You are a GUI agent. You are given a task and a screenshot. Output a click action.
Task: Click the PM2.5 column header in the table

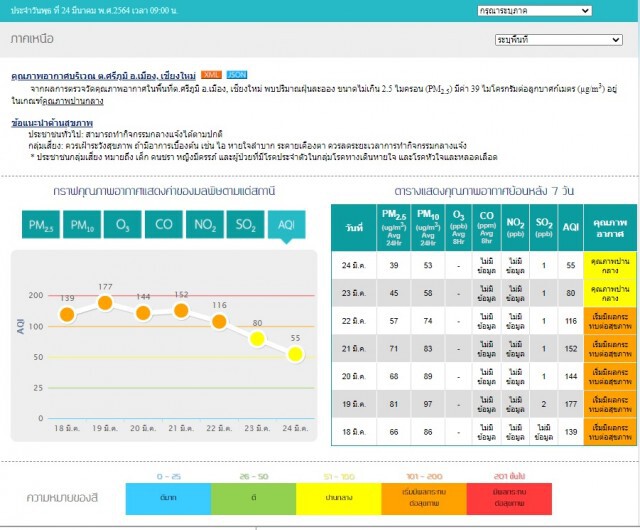click(394, 228)
